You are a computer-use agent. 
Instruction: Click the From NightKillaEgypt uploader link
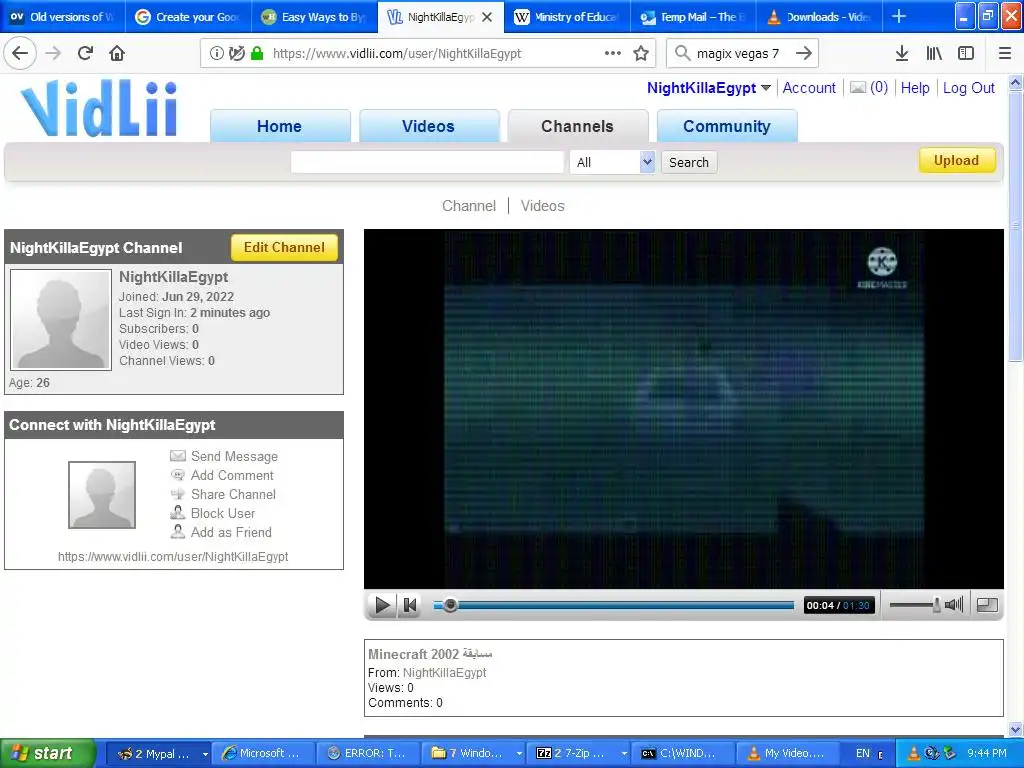tap(445, 672)
